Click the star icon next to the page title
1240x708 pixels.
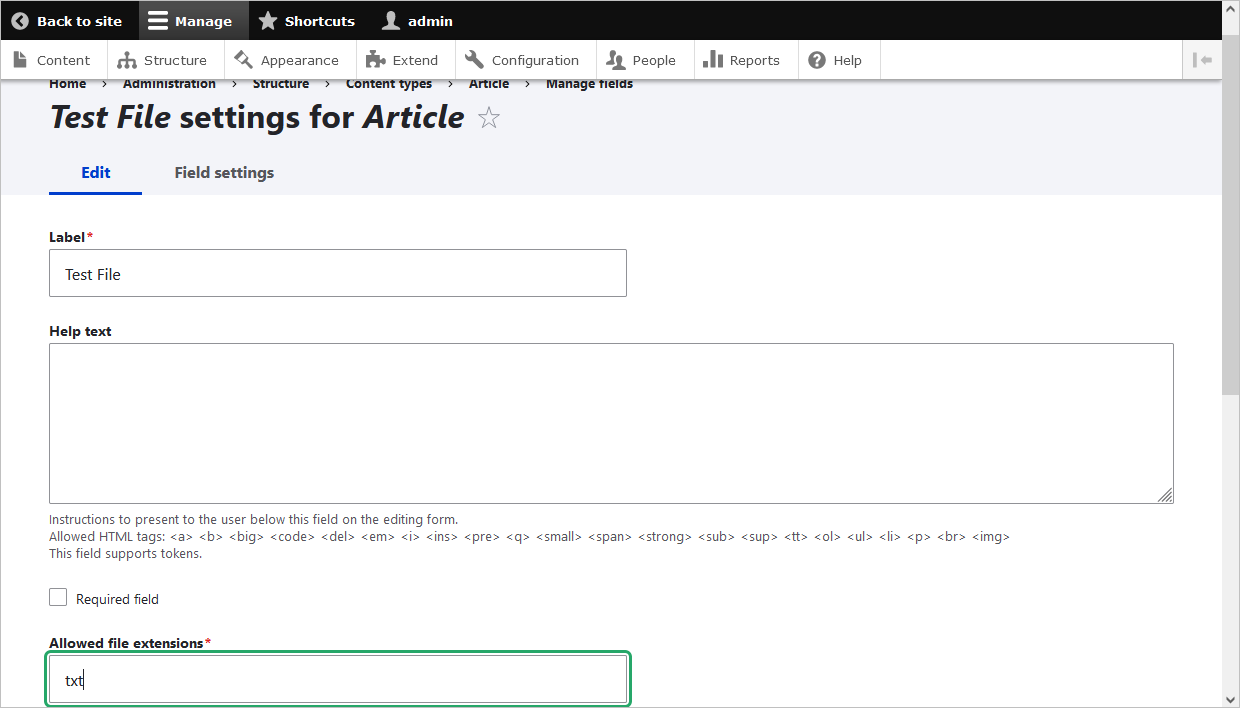coord(488,117)
